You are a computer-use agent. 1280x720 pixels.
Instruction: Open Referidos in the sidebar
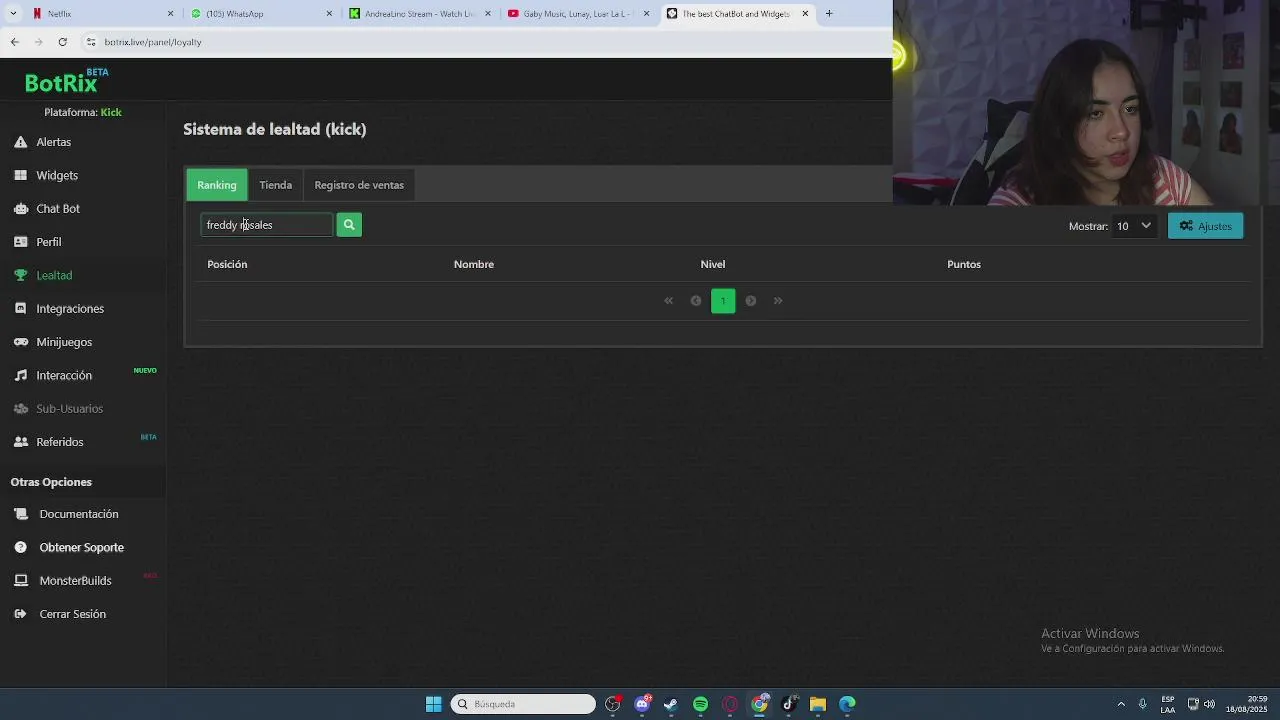(x=60, y=442)
